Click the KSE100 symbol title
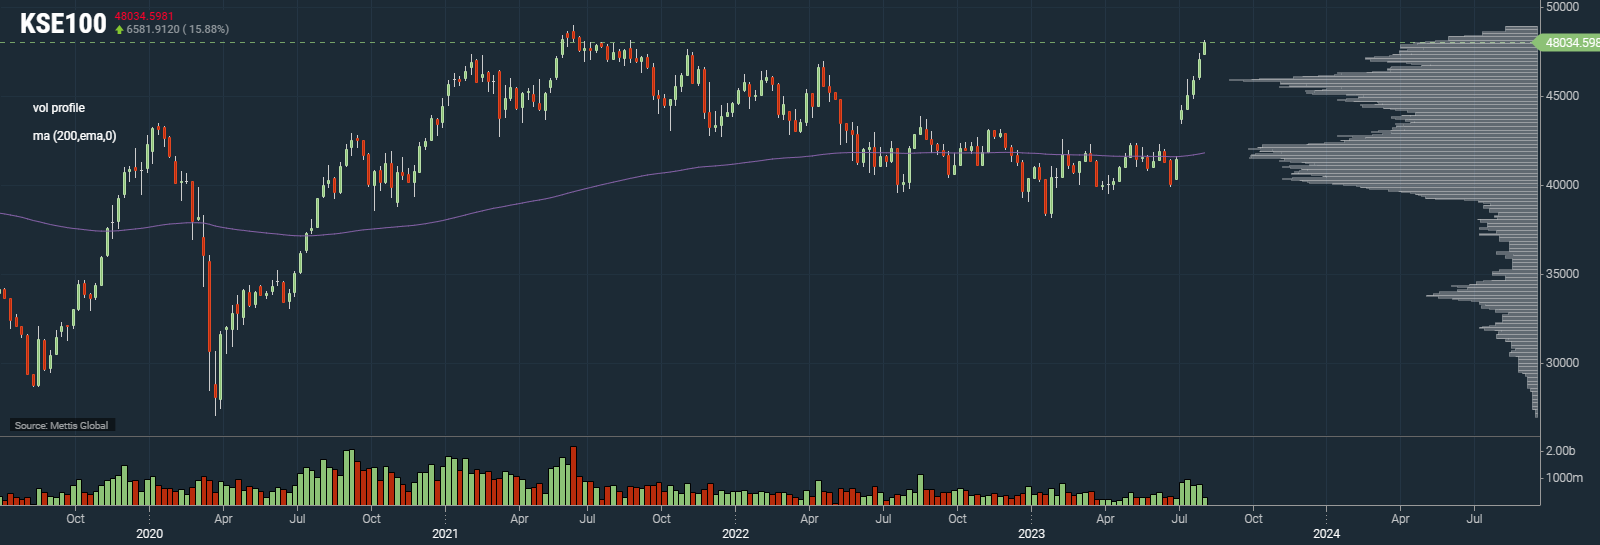 [62, 24]
